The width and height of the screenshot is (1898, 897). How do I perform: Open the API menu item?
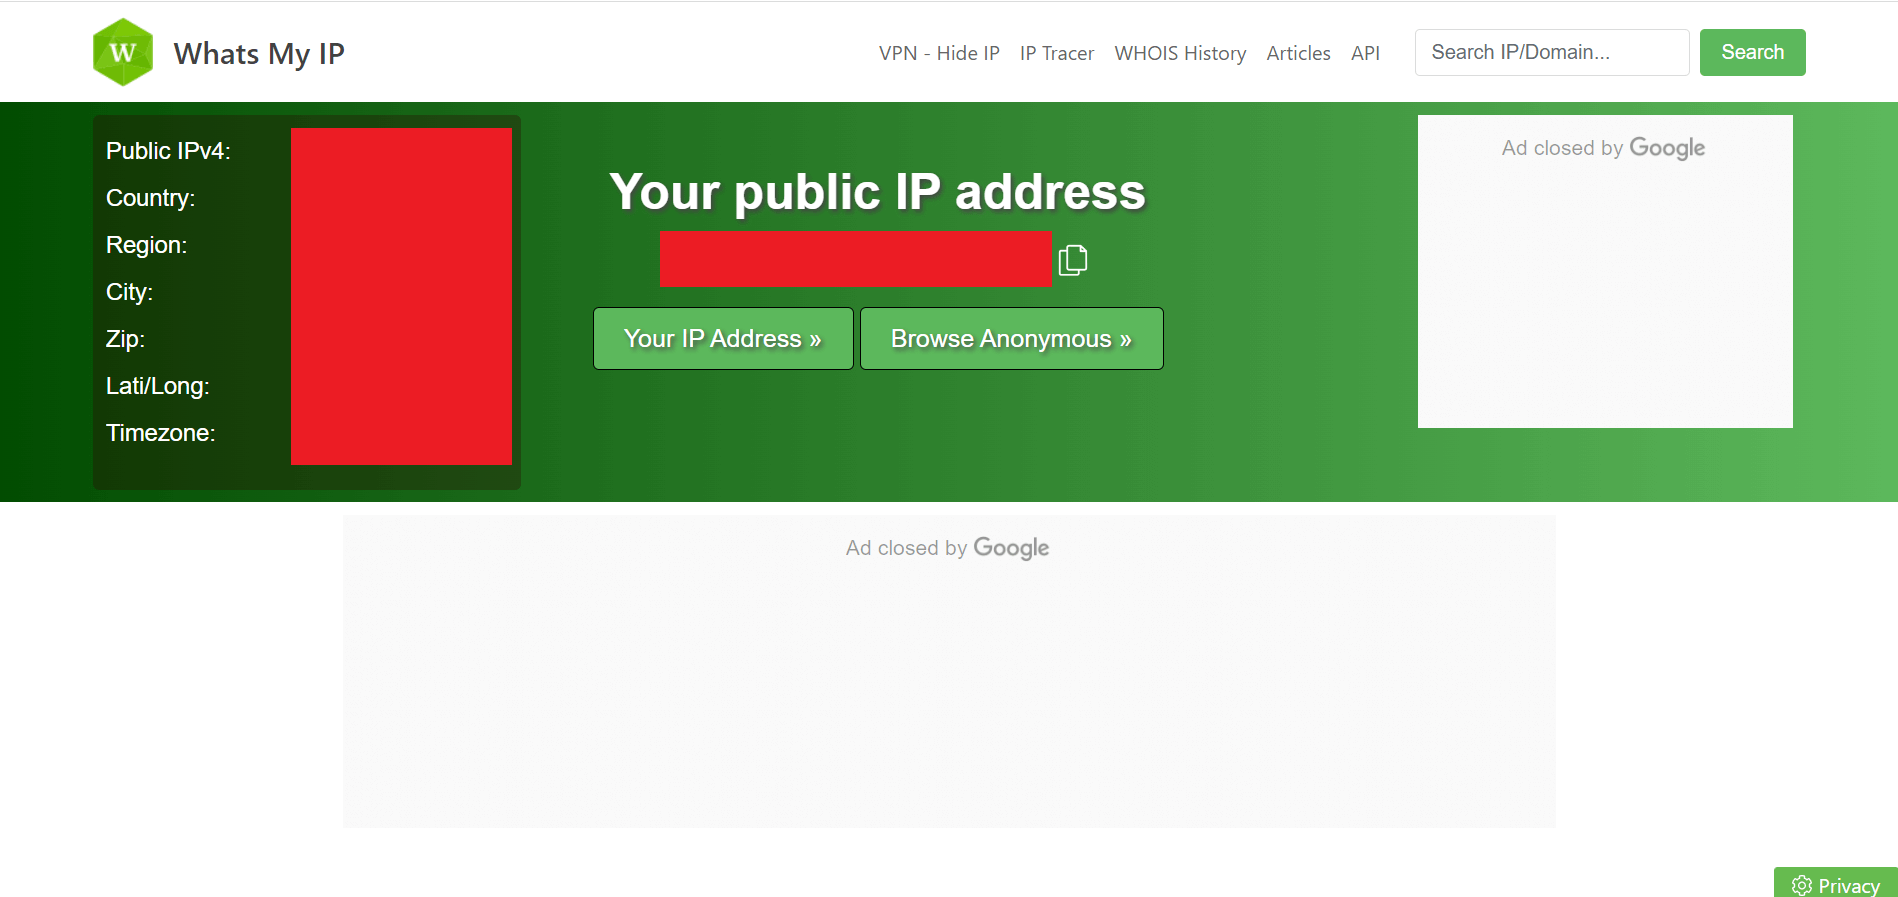[1365, 53]
